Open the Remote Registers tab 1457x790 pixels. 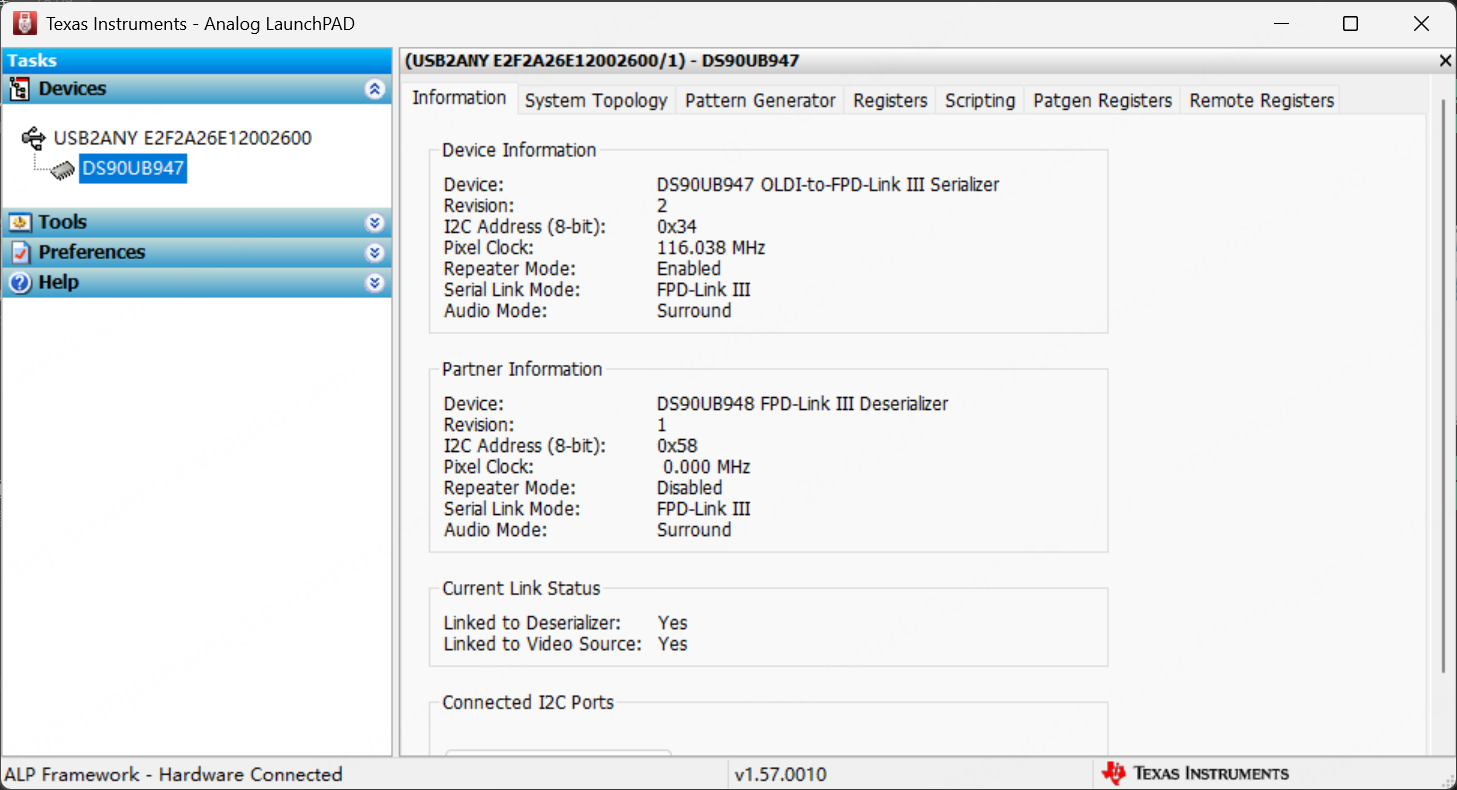1262,100
